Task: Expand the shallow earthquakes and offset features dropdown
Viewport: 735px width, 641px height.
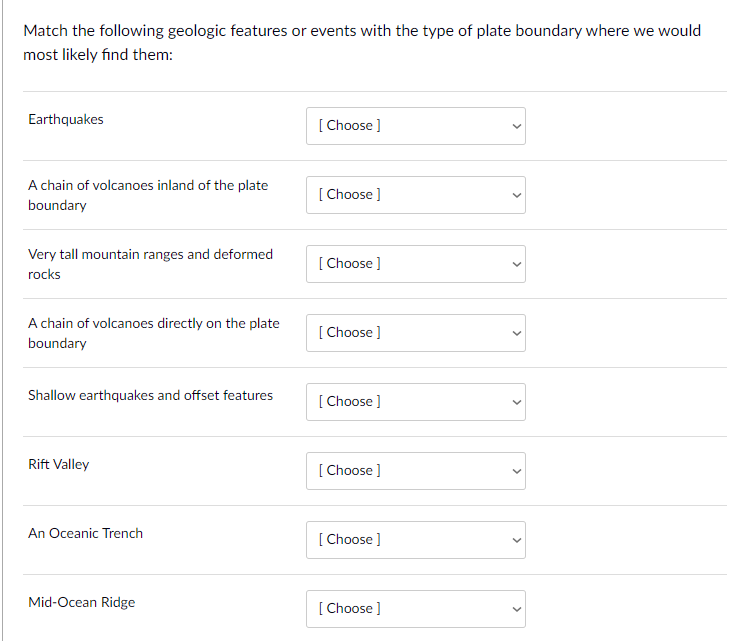Action: coord(415,402)
